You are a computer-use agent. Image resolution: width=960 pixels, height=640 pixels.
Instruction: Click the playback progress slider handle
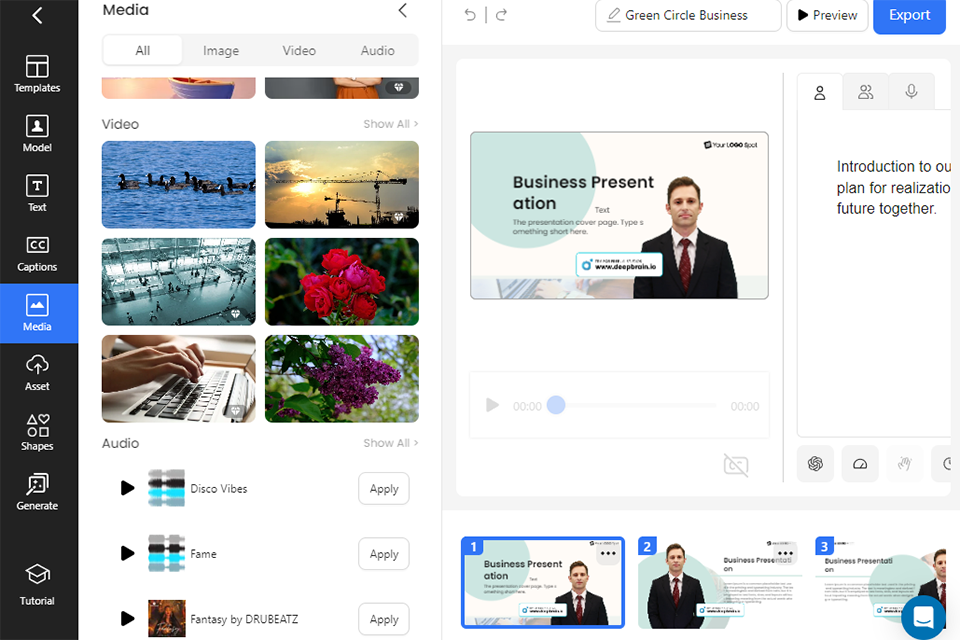click(556, 405)
